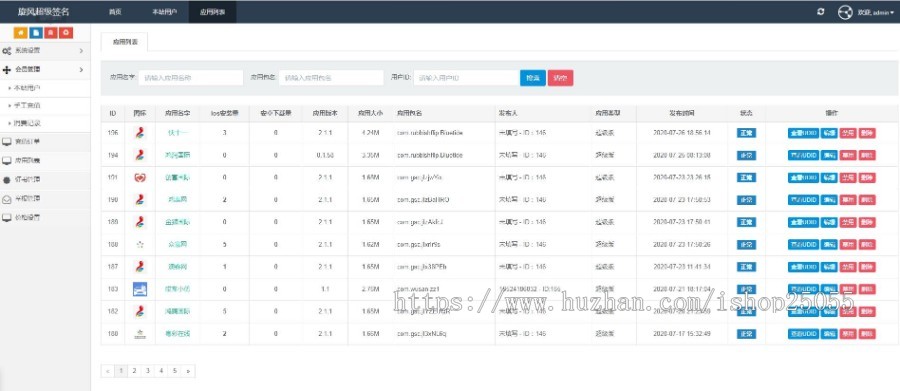Click blue status button in row ID 180
Viewport: 900px width, 391px height.
[746, 334]
